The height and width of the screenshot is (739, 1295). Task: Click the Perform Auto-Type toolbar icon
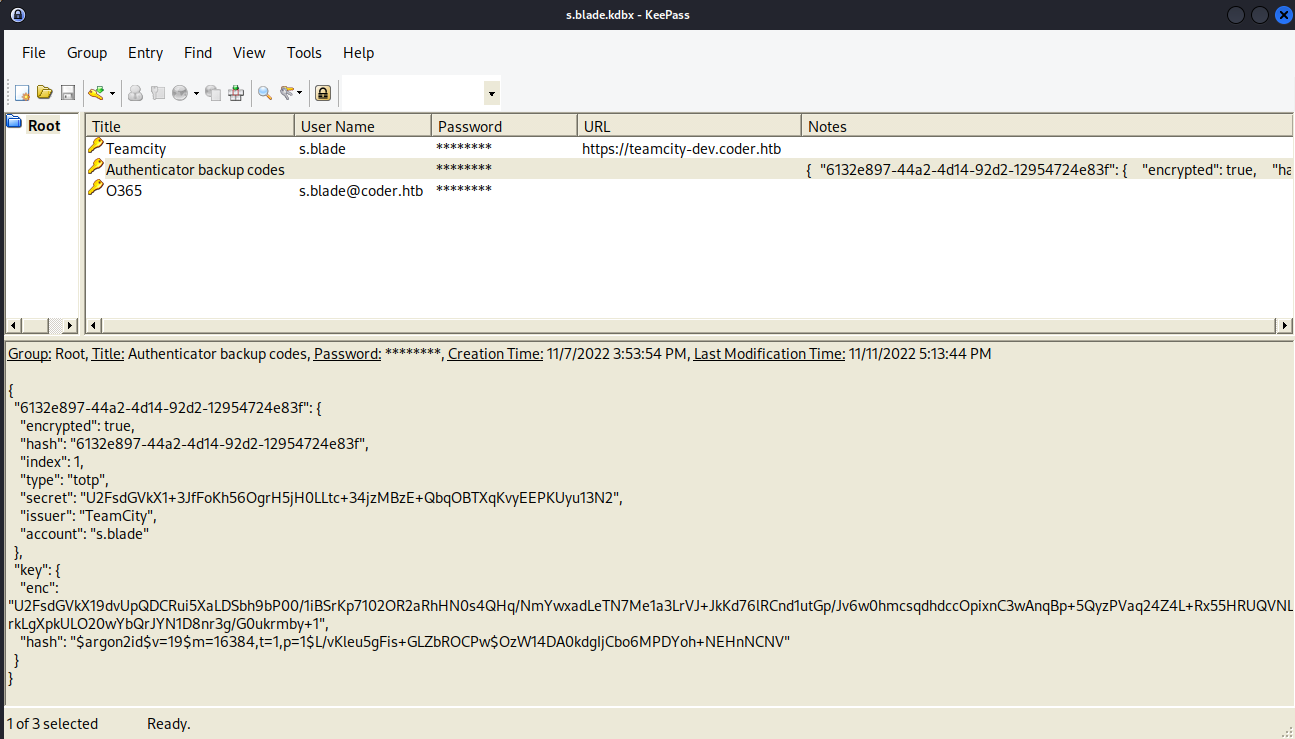[x=236, y=93]
